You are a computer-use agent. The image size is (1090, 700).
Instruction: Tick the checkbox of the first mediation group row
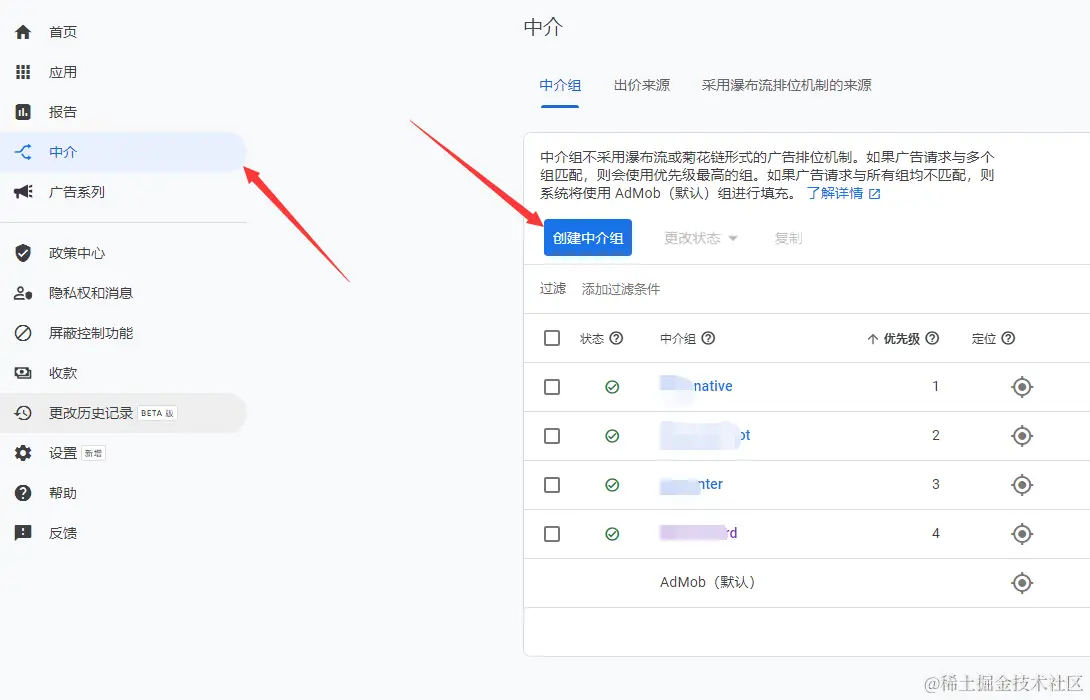coord(551,387)
